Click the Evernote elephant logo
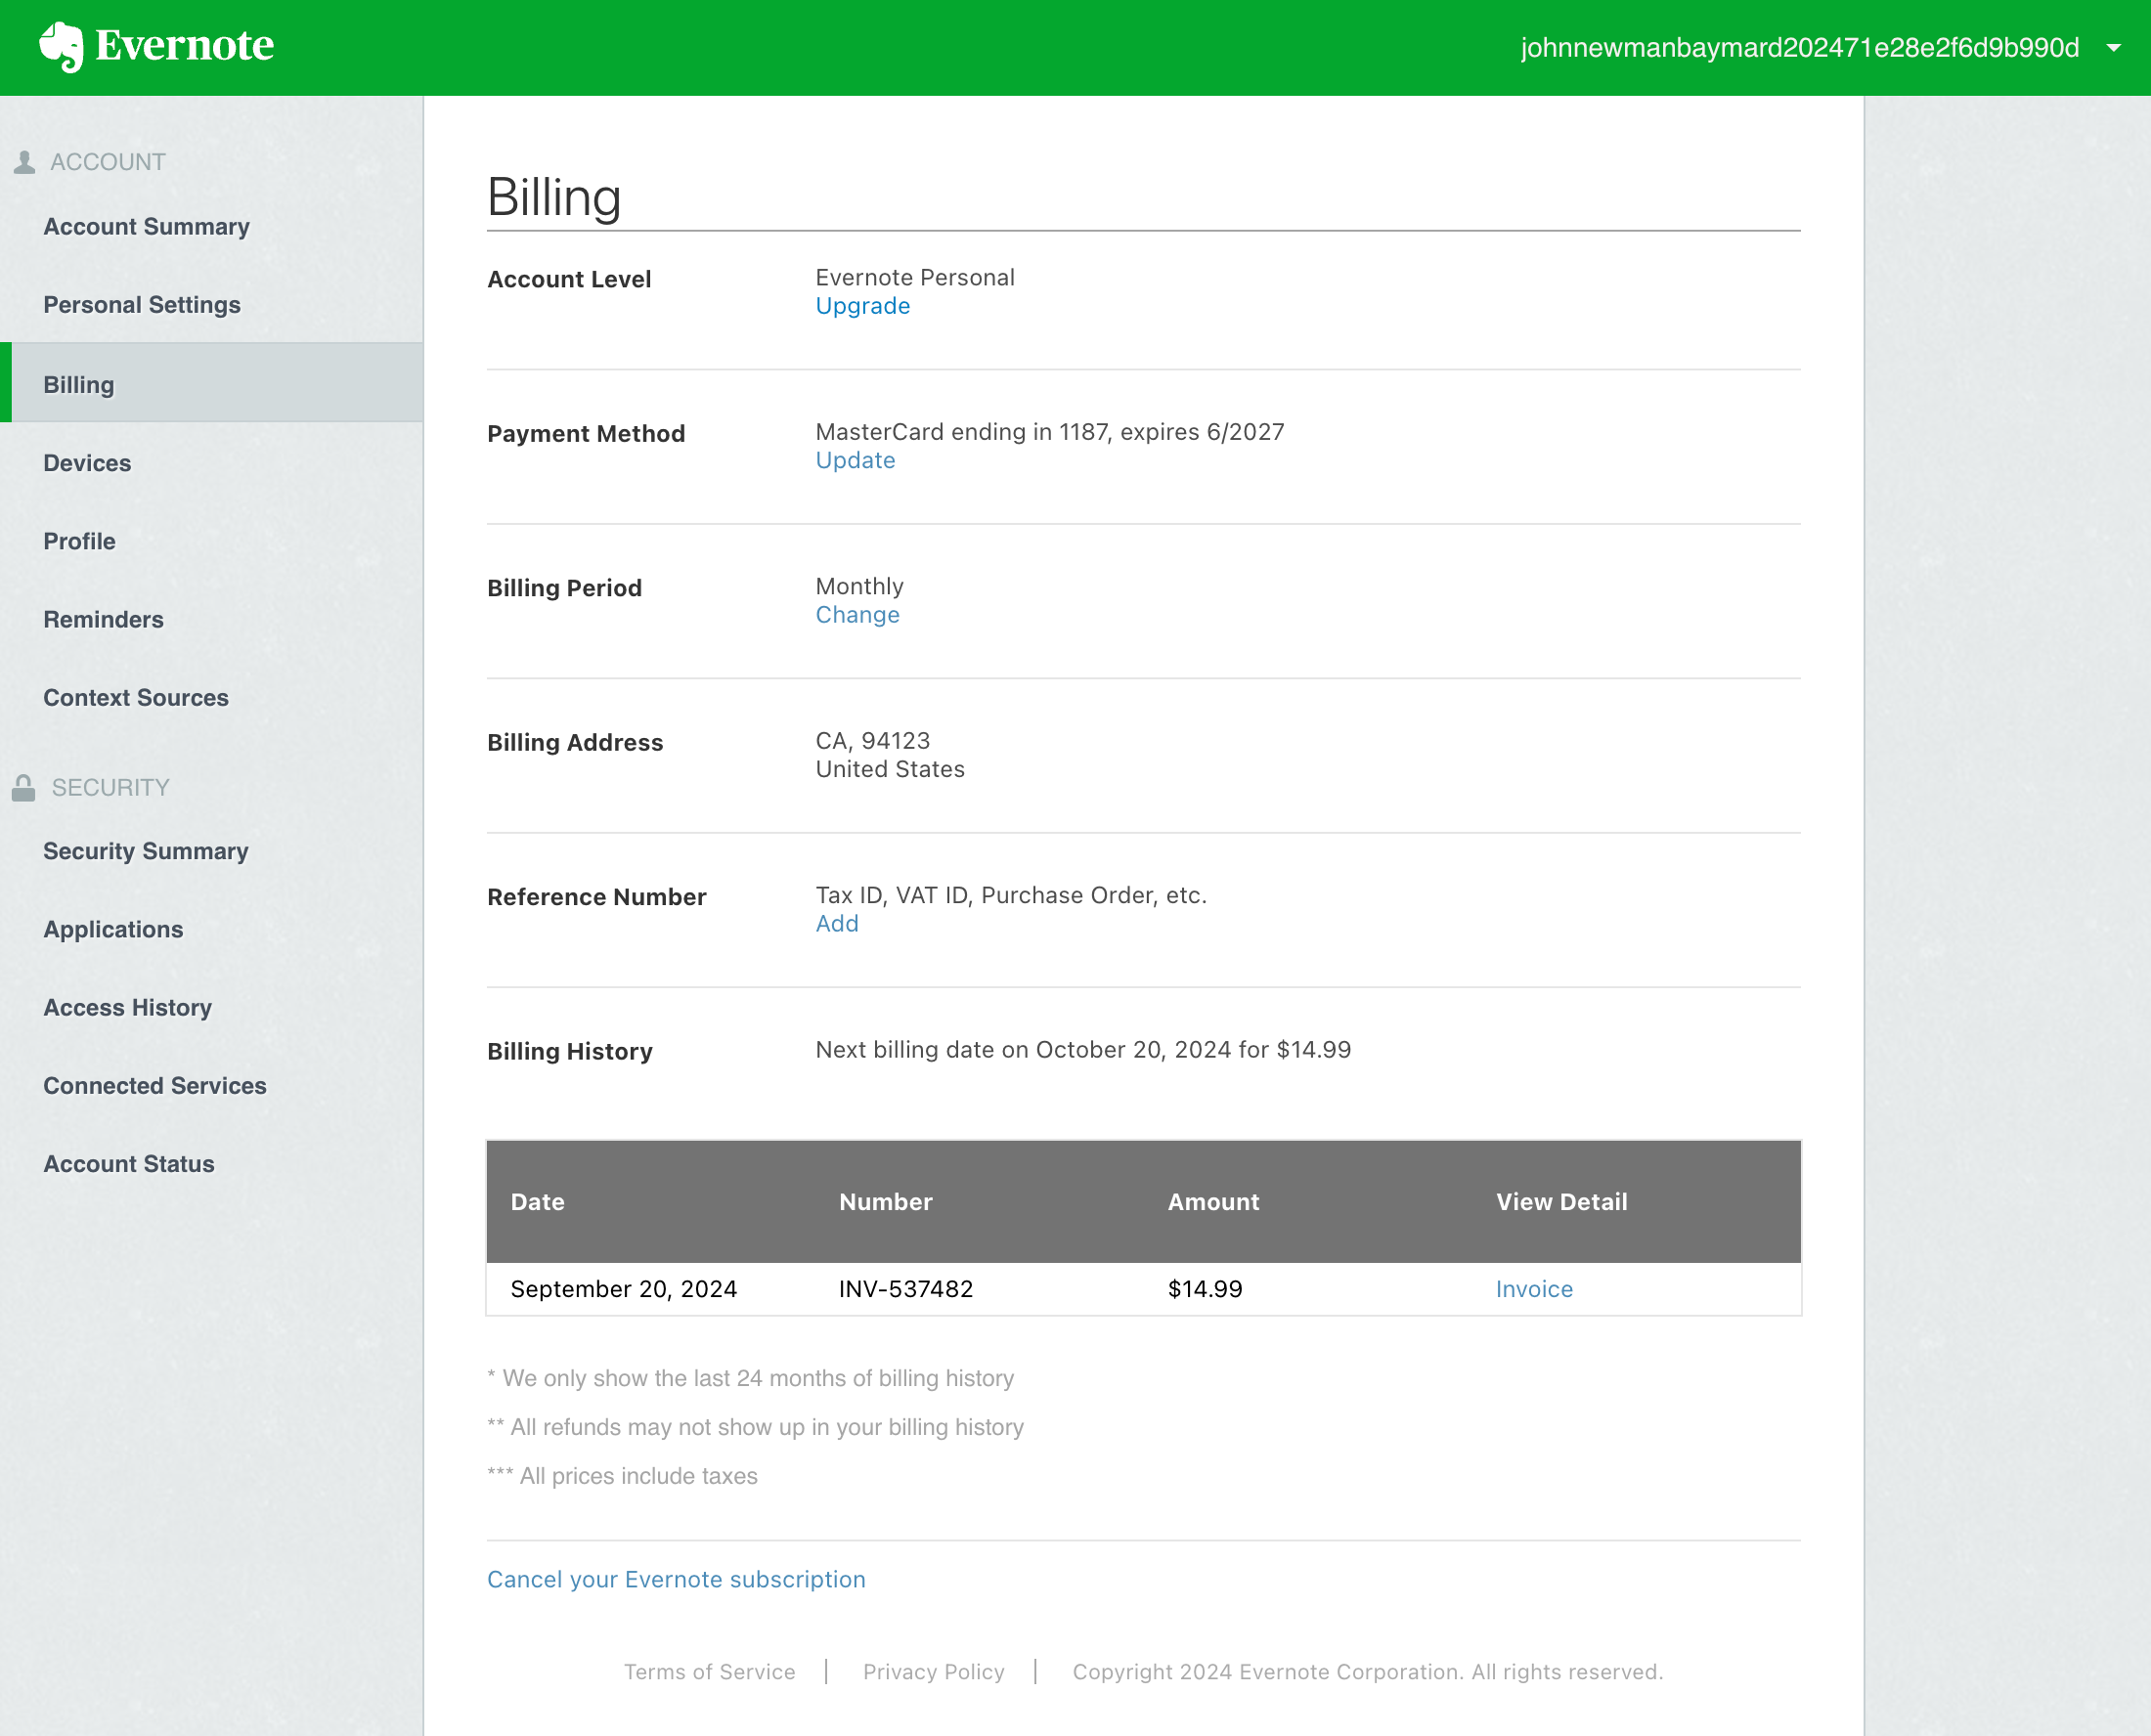2151x1736 pixels. pos(62,45)
